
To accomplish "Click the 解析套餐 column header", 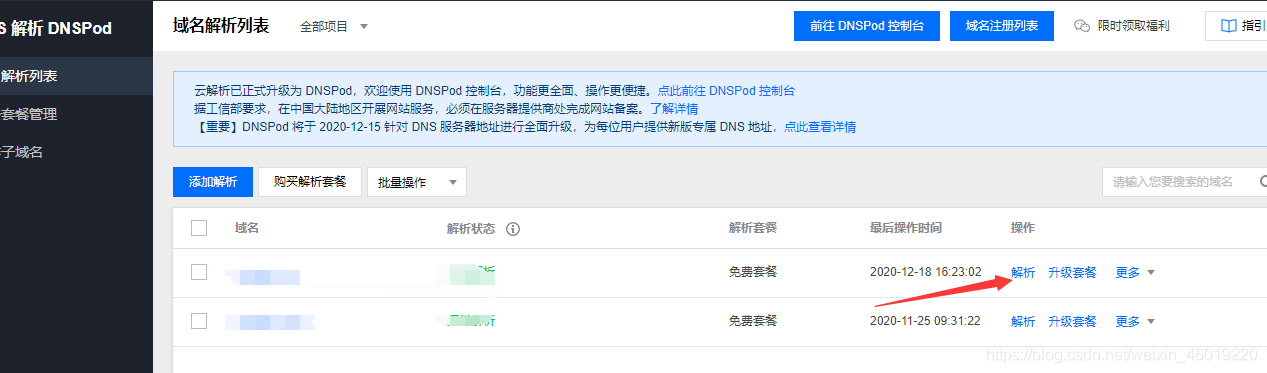I will click(753, 228).
